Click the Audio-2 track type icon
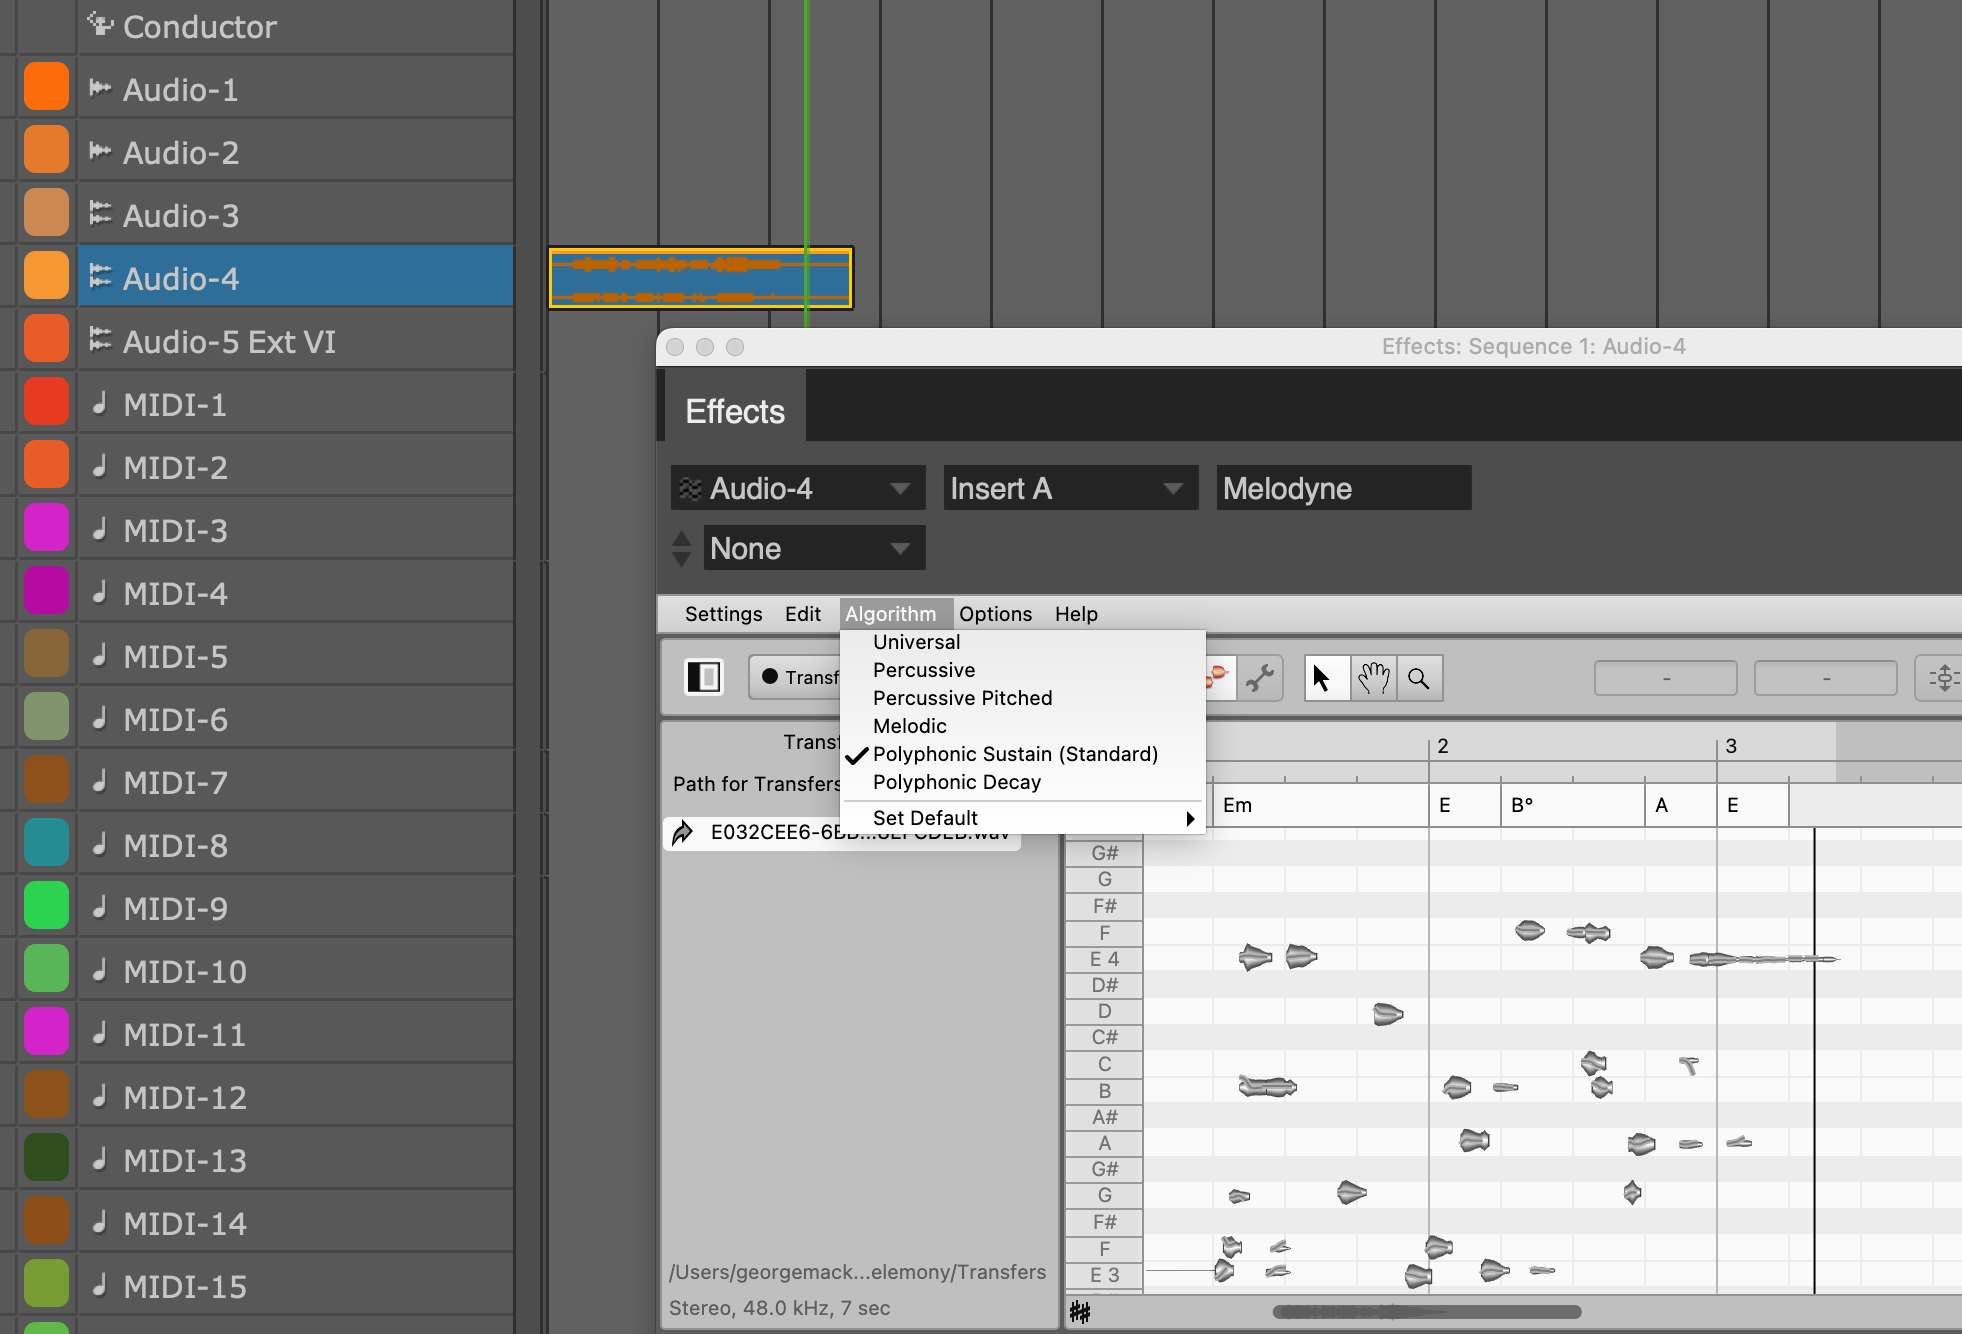The width and height of the screenshot is (1962, 1334). pos(100,151)
